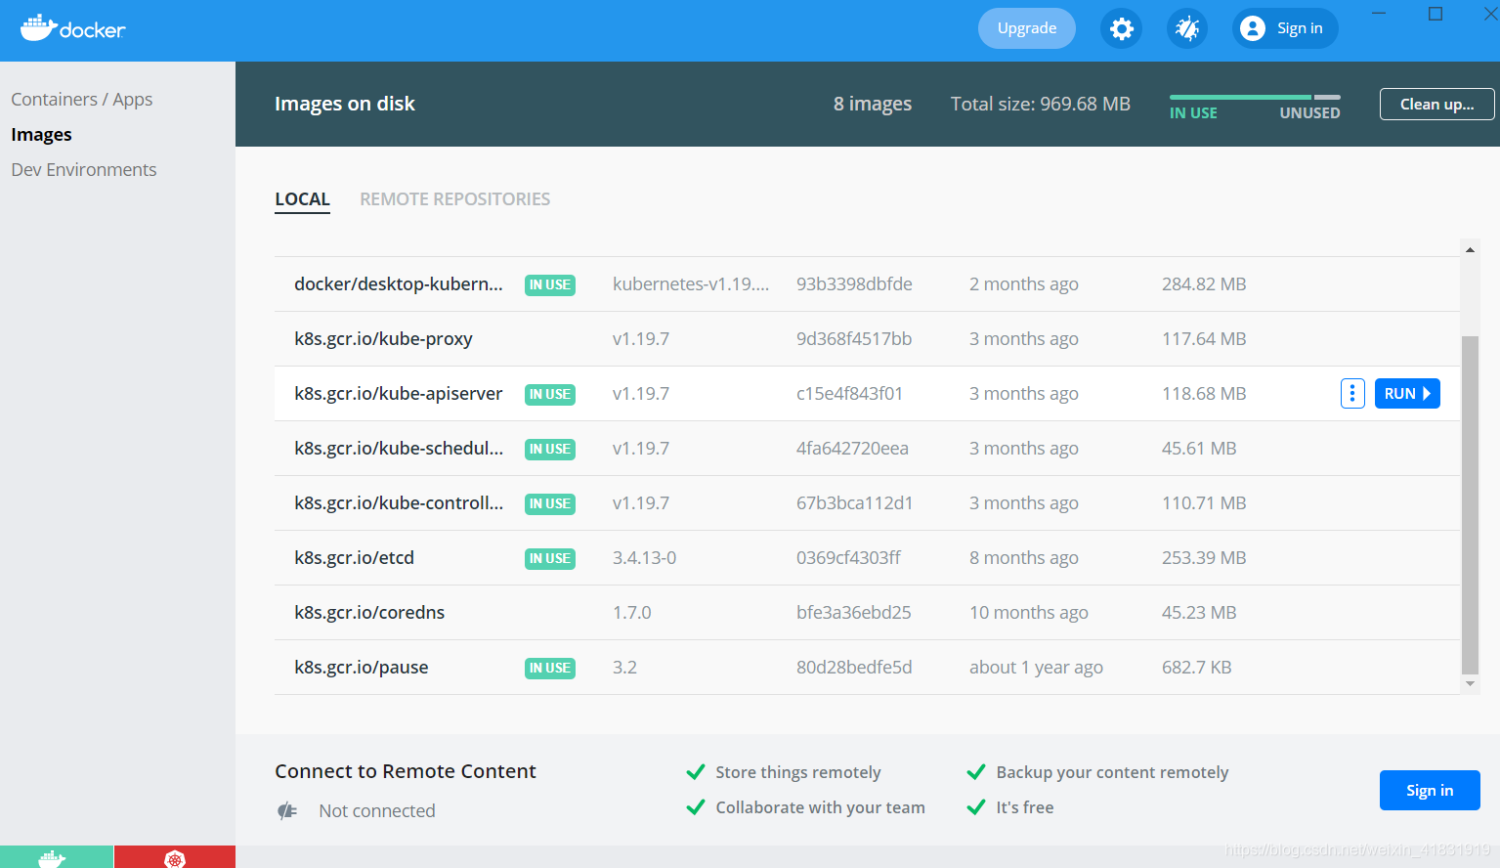Click image ID c15e4f843f01
The height and width of the screenshot is (868, 1500).
pyautogui.click(x=850, y=394)
